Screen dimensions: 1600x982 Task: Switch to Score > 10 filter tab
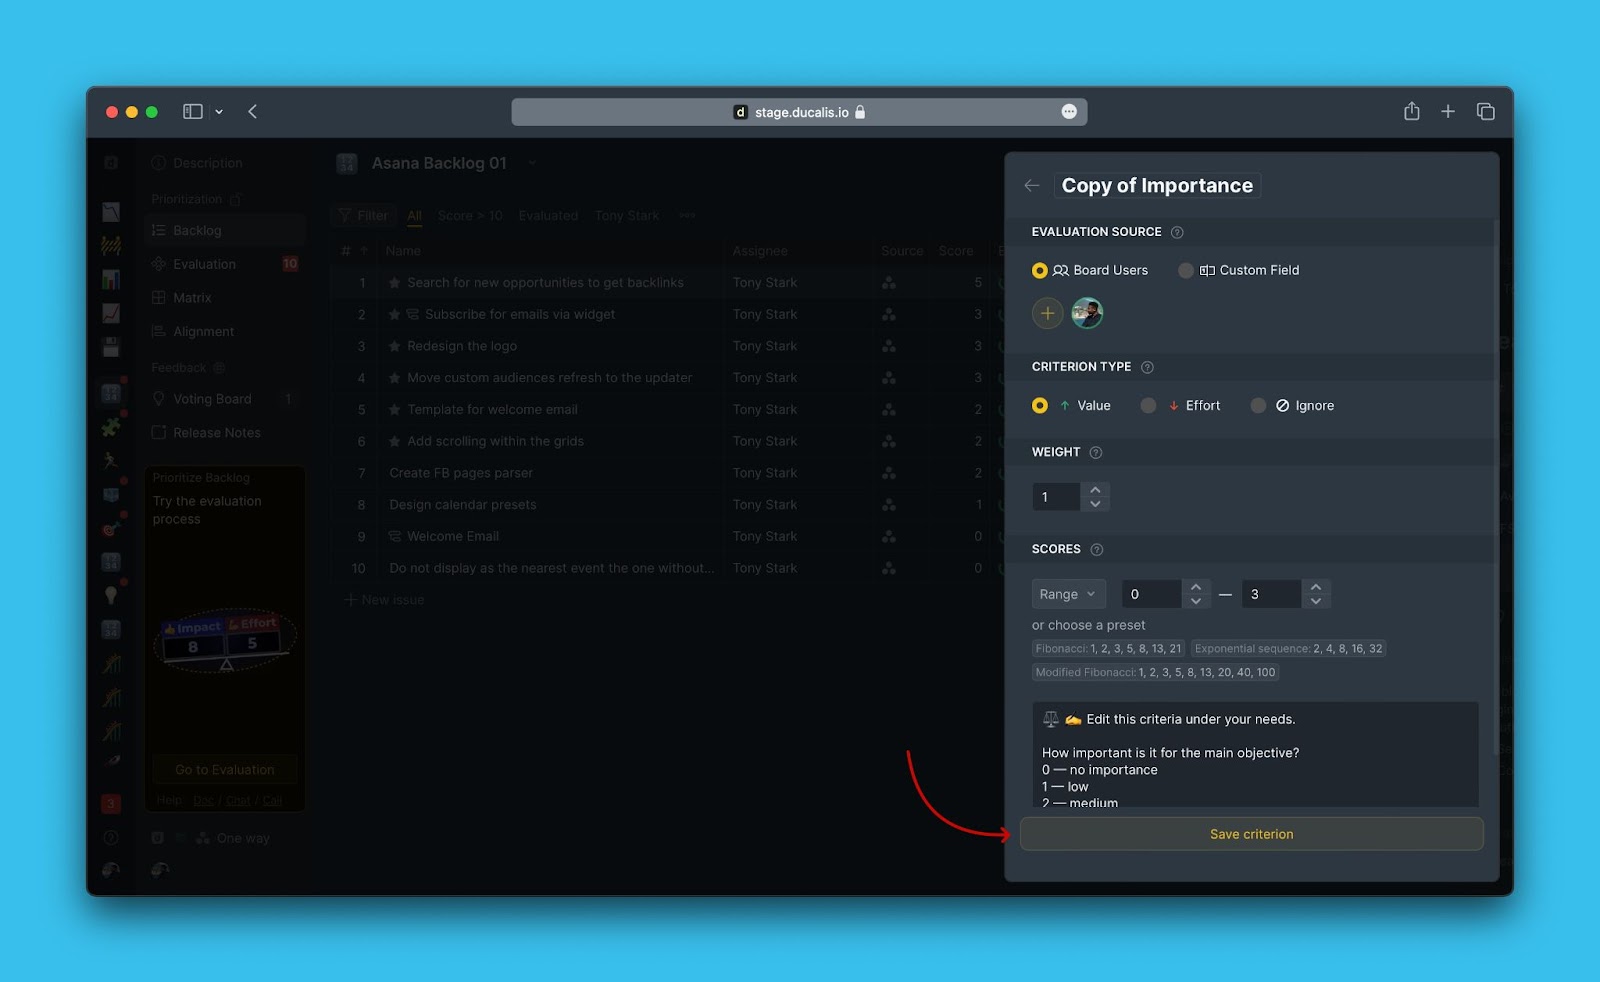(x=470, y=216)
